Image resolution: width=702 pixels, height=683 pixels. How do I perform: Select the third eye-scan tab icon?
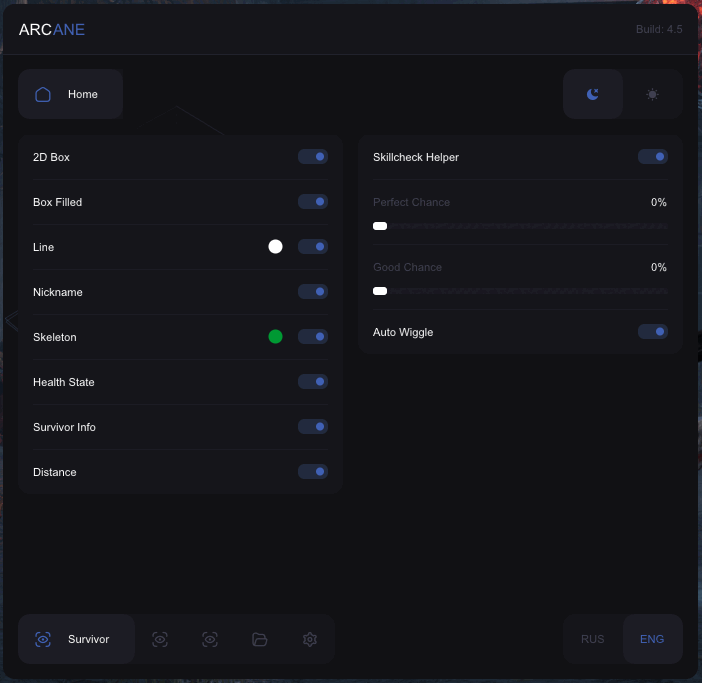click(x=210, y=639)
